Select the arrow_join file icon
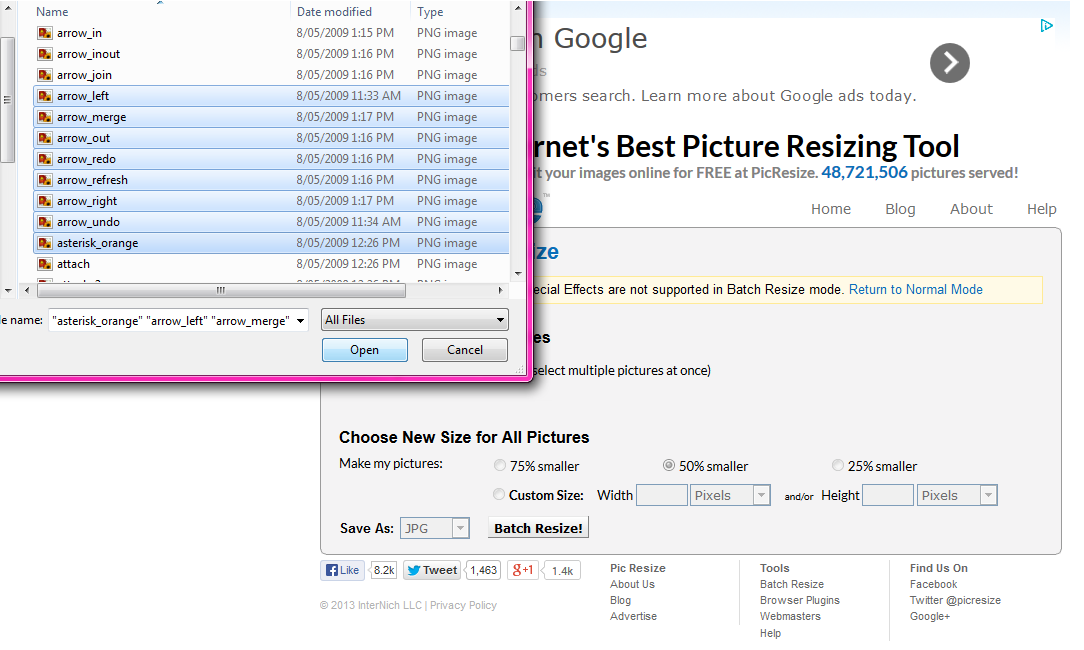Image resolution: width=1084 pixels, height=650 pixels. (x=45, y=75)
